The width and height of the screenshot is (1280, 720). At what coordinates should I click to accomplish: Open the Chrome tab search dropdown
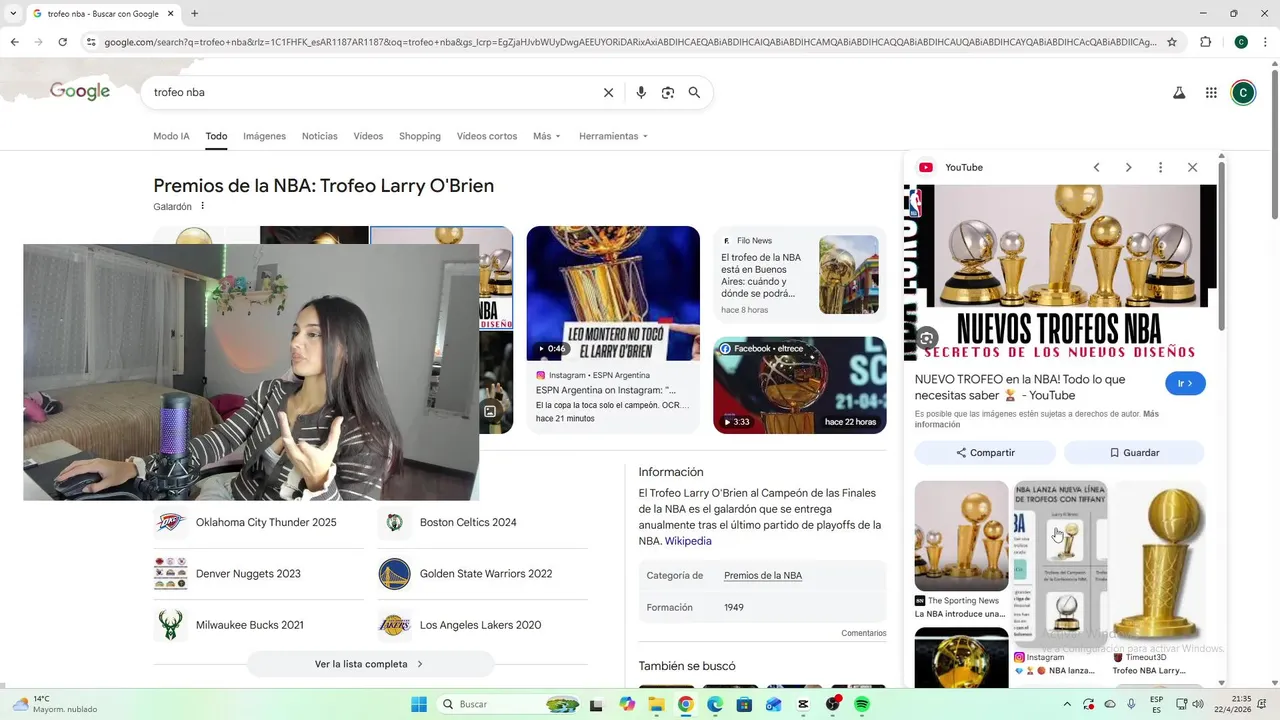coord(13,14)
